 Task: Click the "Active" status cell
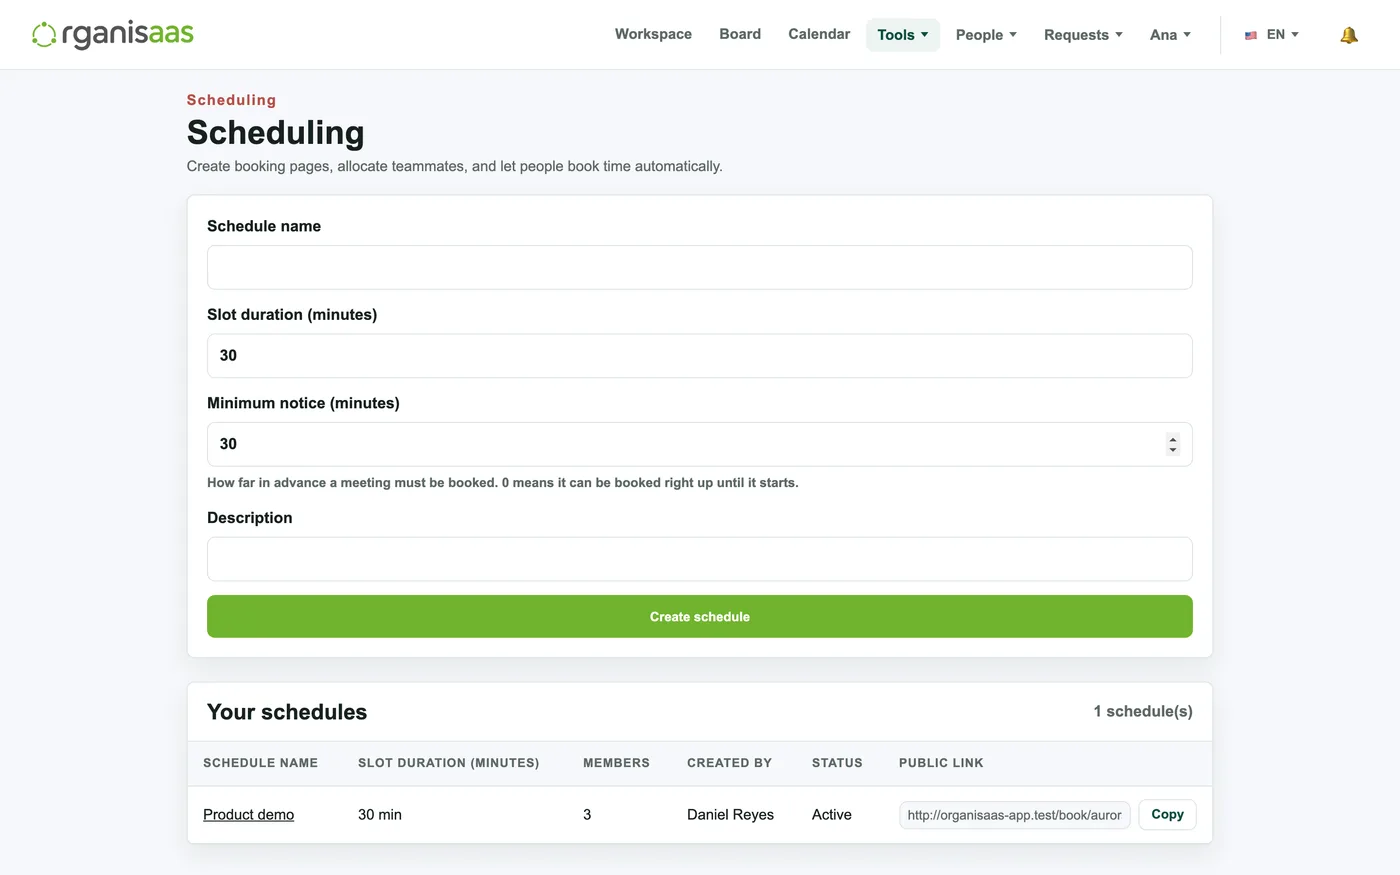click(x=832, y=815)
